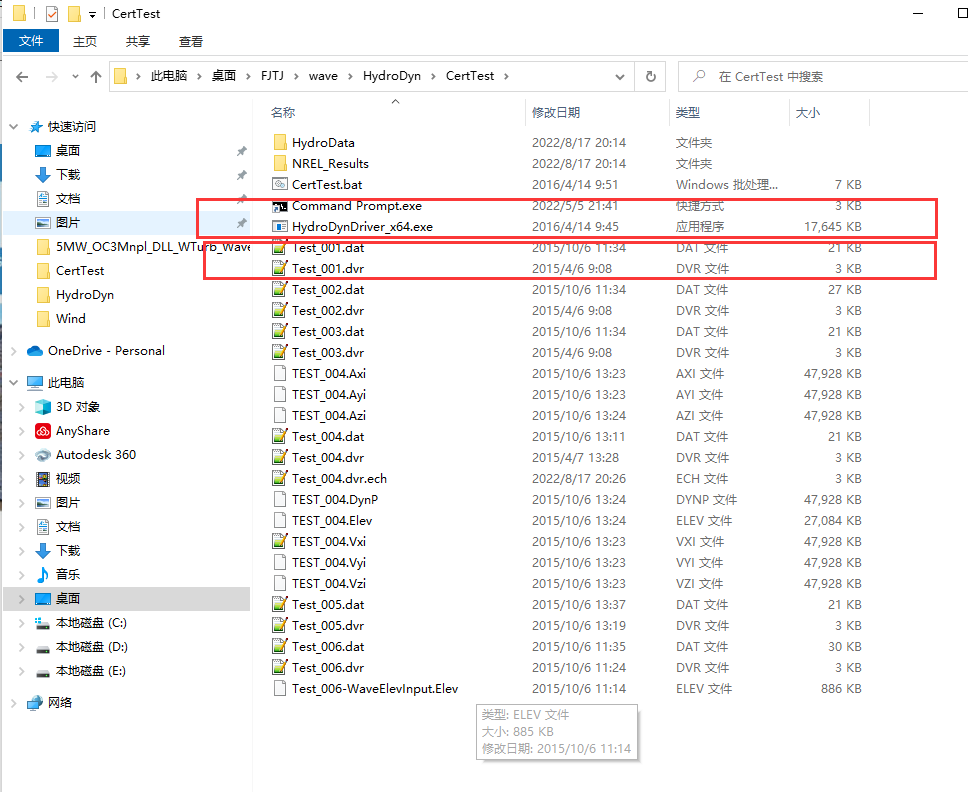Expand OneDrive - Personal tree node
The image size is (968, 792).
click(x=14, y=351)
